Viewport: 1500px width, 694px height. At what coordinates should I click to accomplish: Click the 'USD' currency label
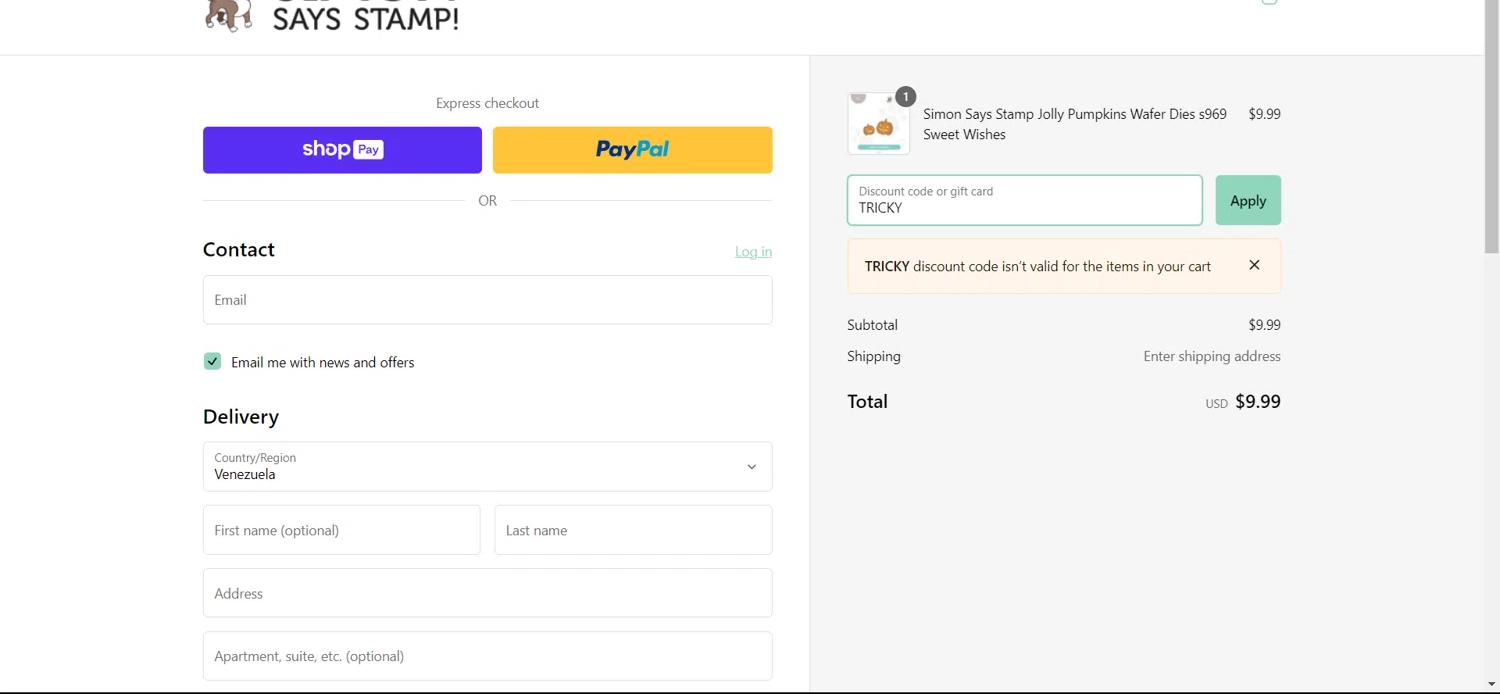click(1216, 404)
